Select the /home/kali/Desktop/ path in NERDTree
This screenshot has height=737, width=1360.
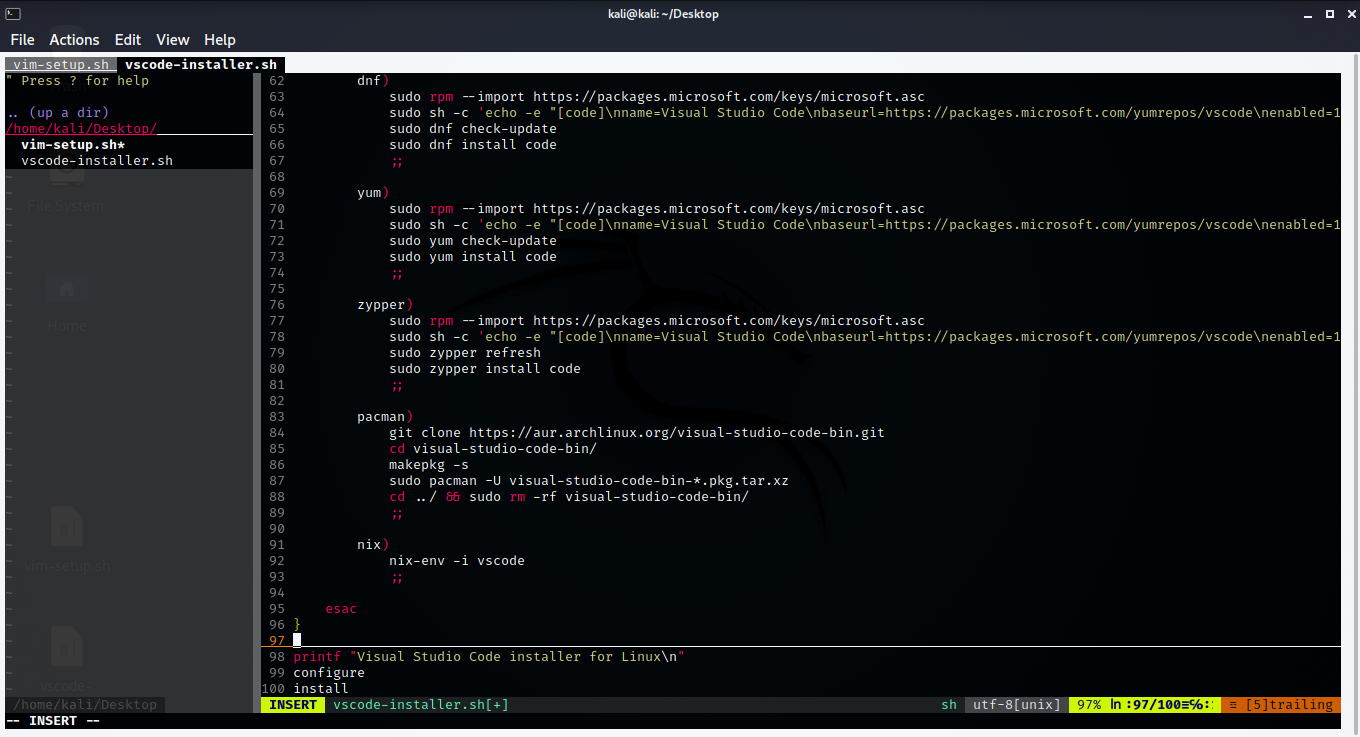point(81,129)
